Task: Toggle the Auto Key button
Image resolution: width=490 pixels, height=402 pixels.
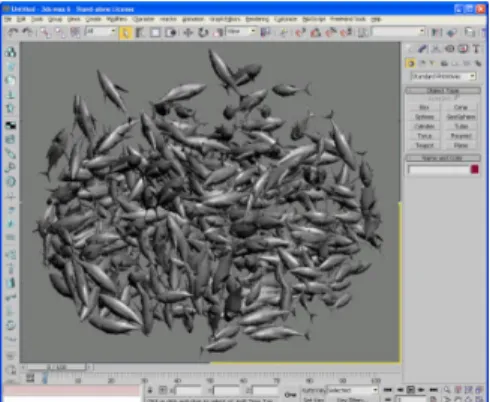Action: click(x=313, y=390)
